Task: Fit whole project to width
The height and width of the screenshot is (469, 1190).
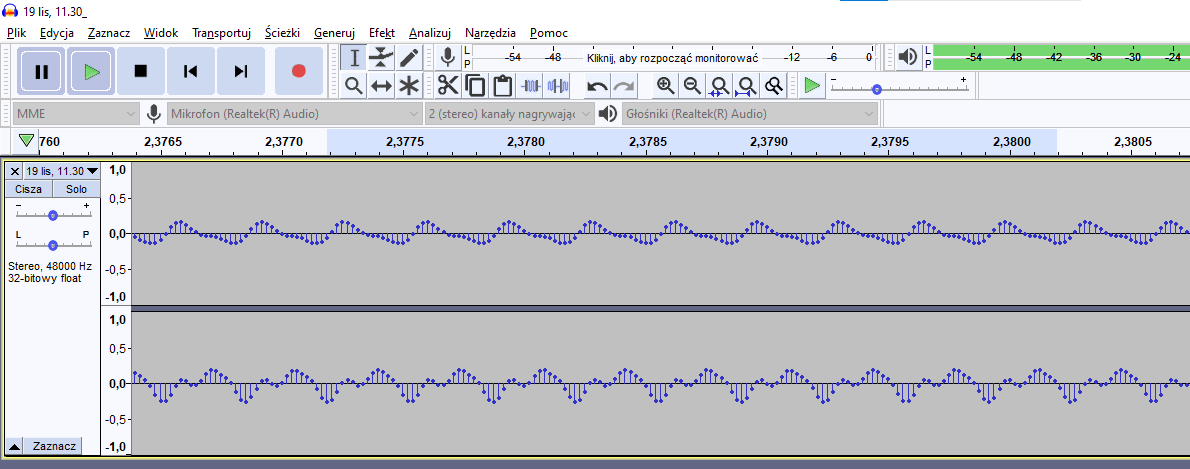Action: [x=747, y=86]
